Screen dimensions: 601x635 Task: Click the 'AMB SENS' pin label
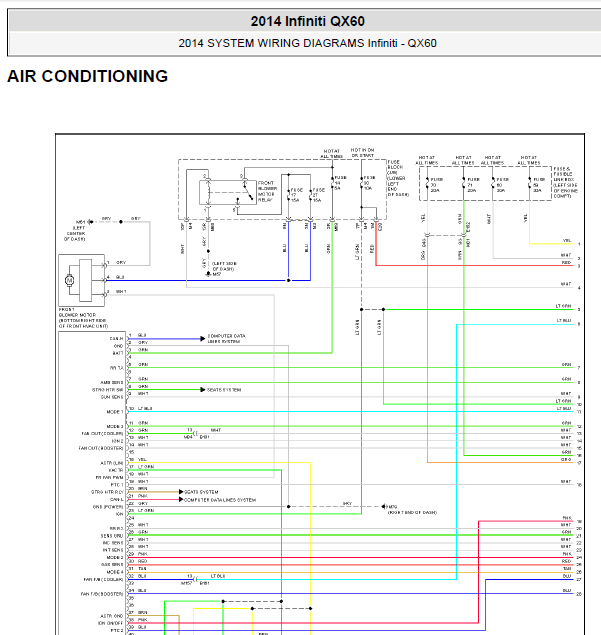112,382
